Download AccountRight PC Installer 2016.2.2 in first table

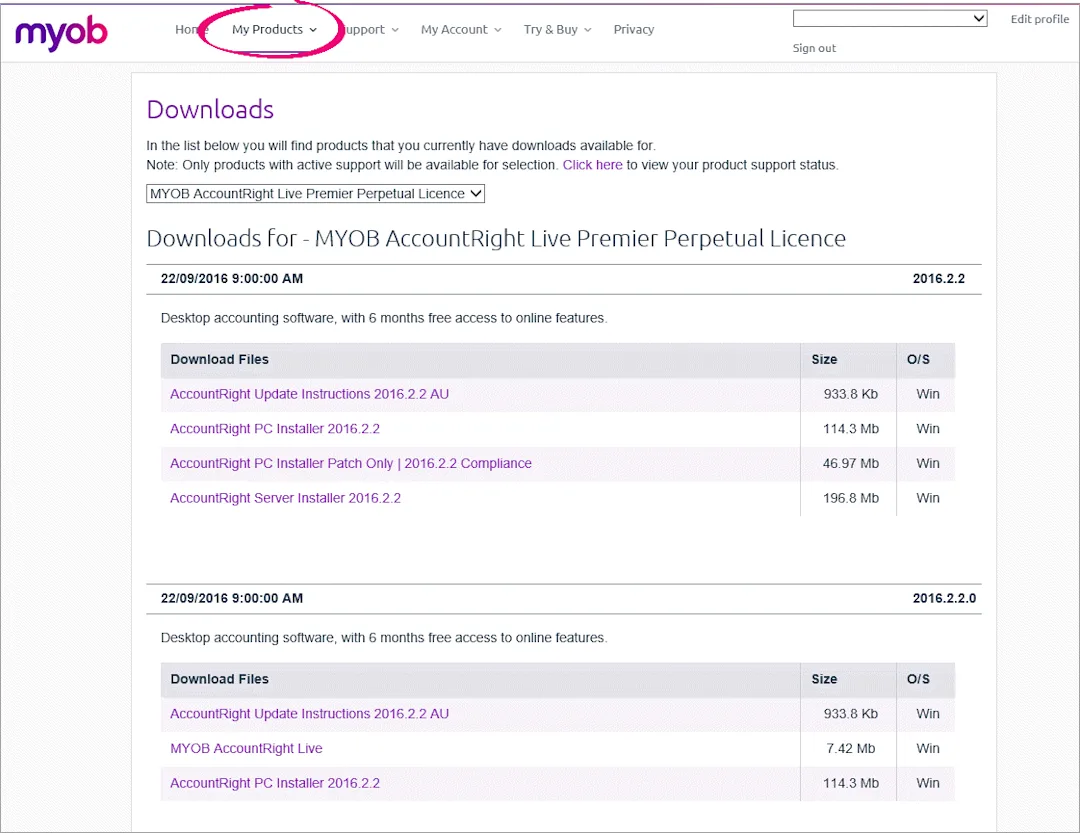click(x=275, y=429)
